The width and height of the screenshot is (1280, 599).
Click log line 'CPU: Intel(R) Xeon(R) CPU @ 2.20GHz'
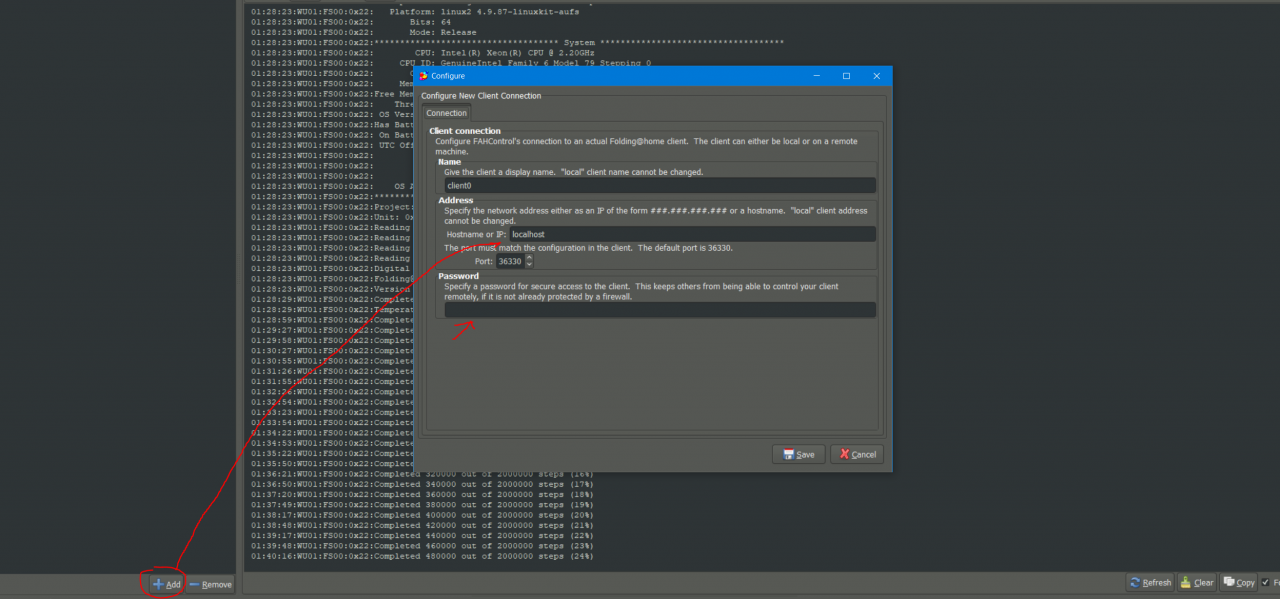(x=425, y=52)
